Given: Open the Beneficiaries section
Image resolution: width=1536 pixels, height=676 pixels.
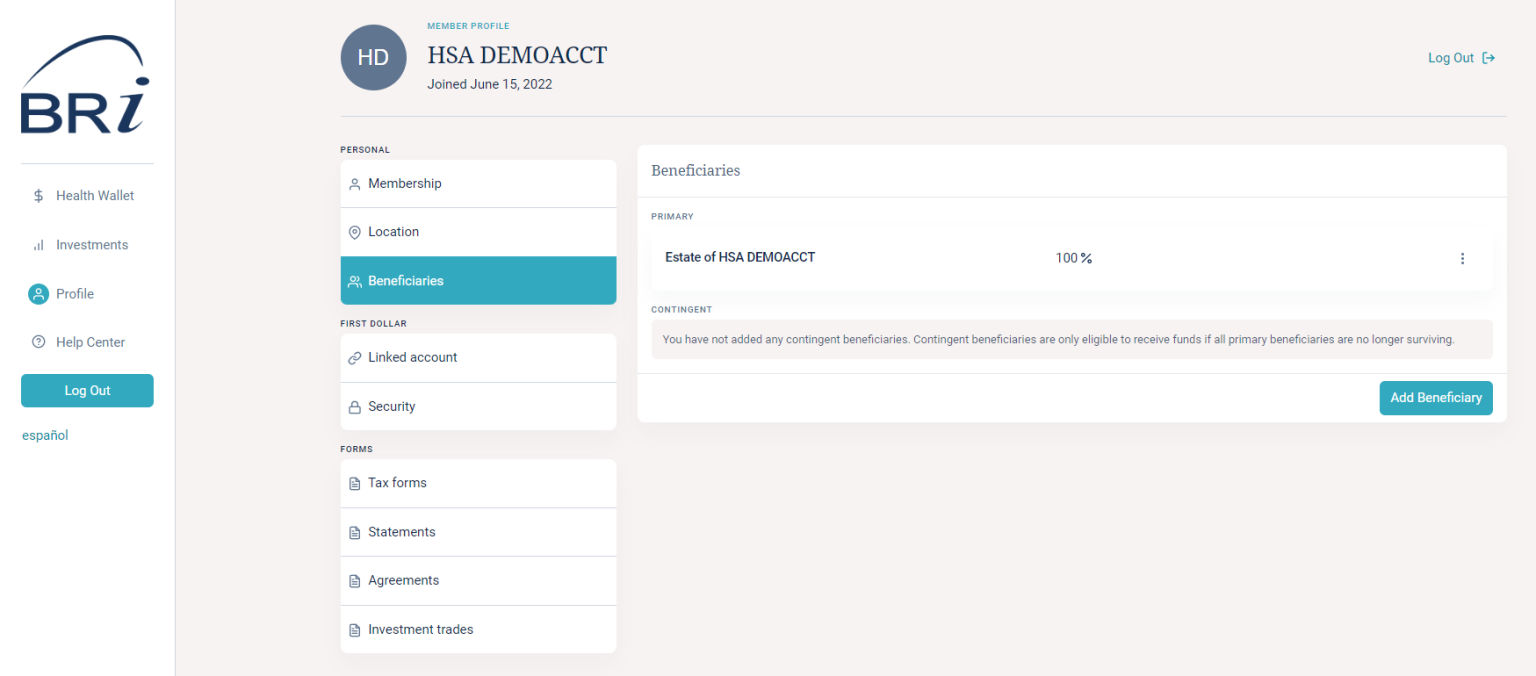Looking at the screenshot, I should [478, 280].
